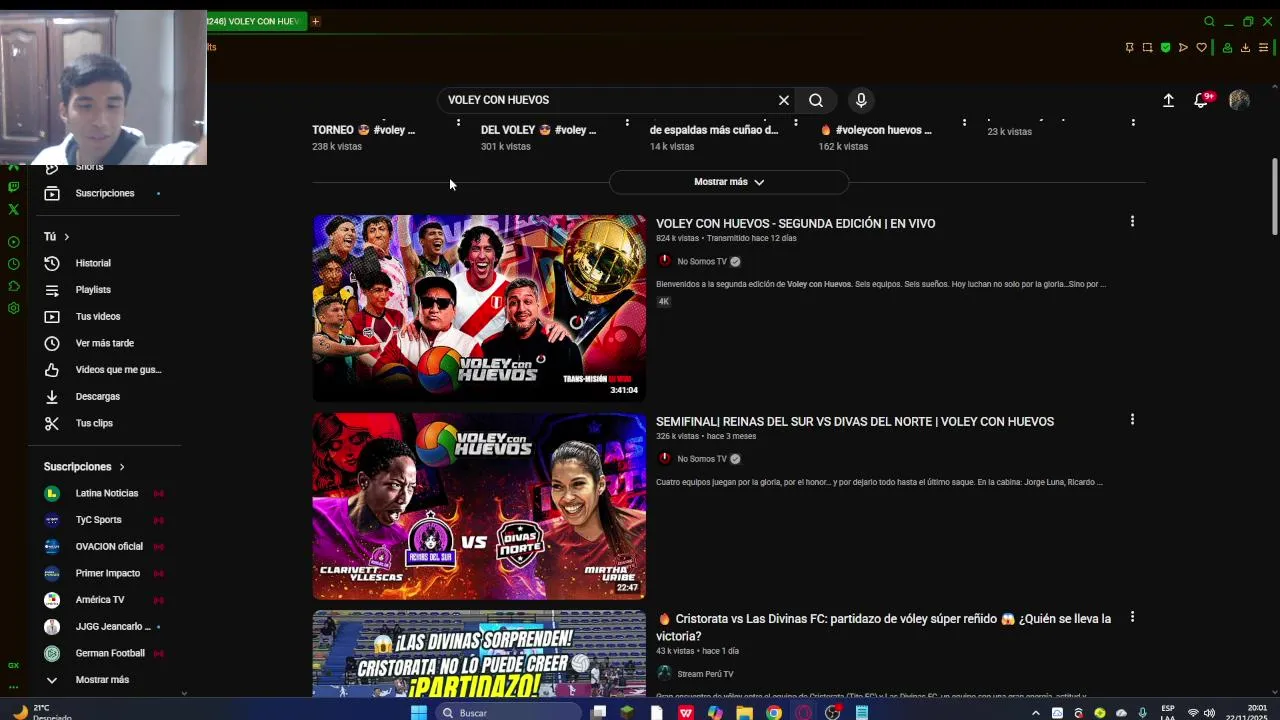The image size is (1280, 720).
Task: Open the Segunda Edición En Vivo thumbnail
Action: [479, 308]
